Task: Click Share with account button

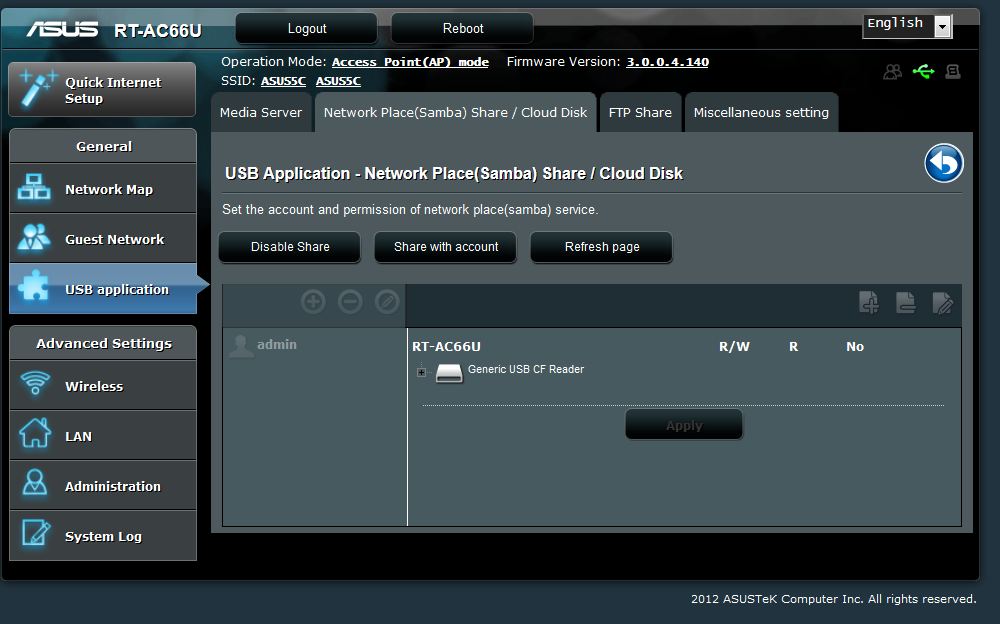Action: coord(446,247)
